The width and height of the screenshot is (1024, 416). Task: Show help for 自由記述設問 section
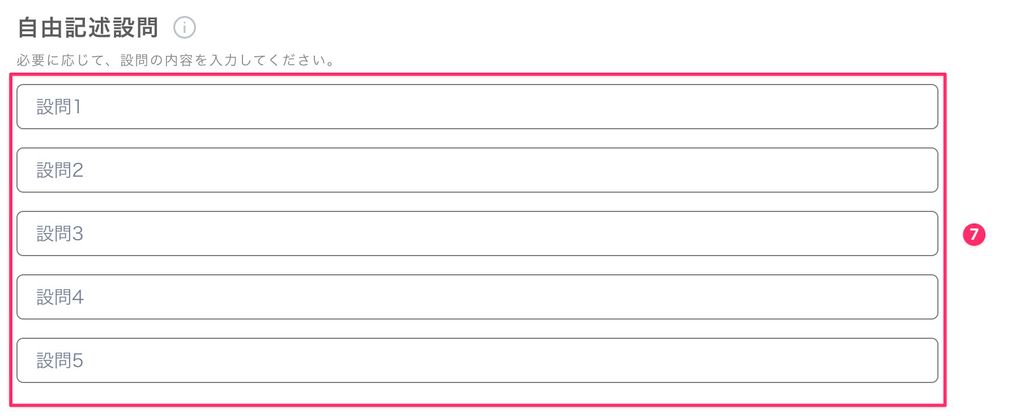coord(184,27)
